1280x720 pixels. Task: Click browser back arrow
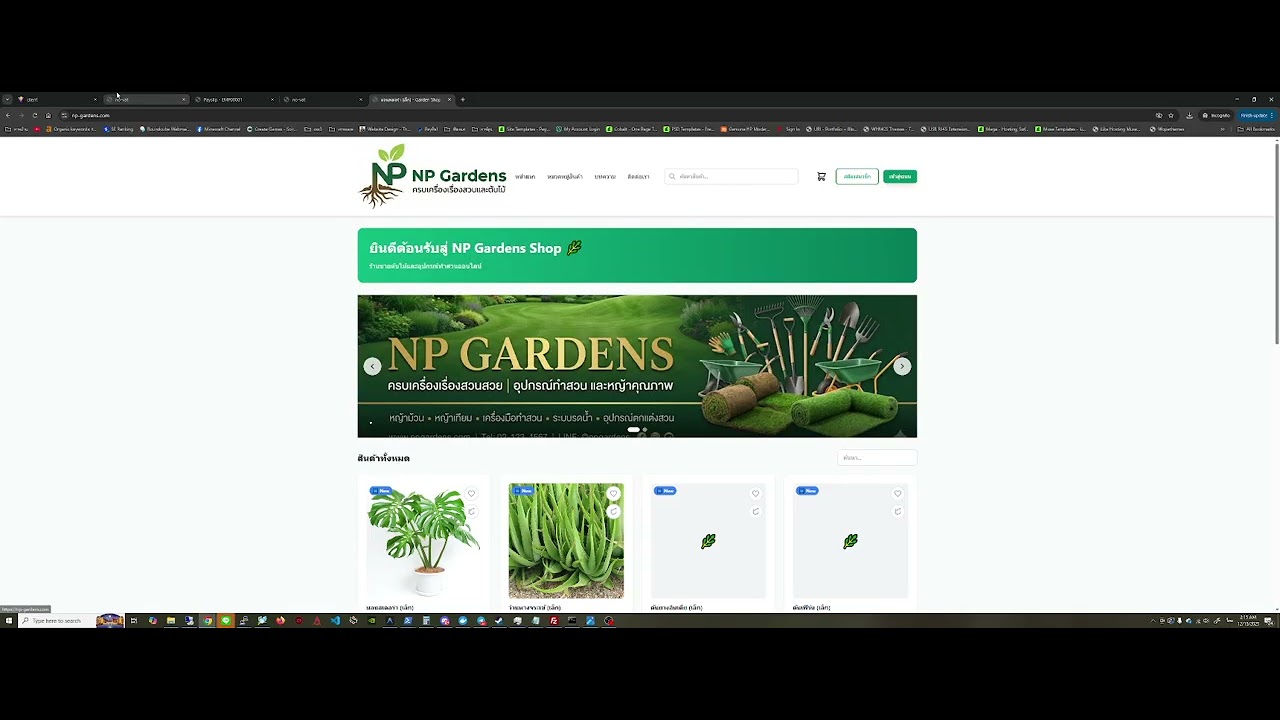(x=8, y=115)
